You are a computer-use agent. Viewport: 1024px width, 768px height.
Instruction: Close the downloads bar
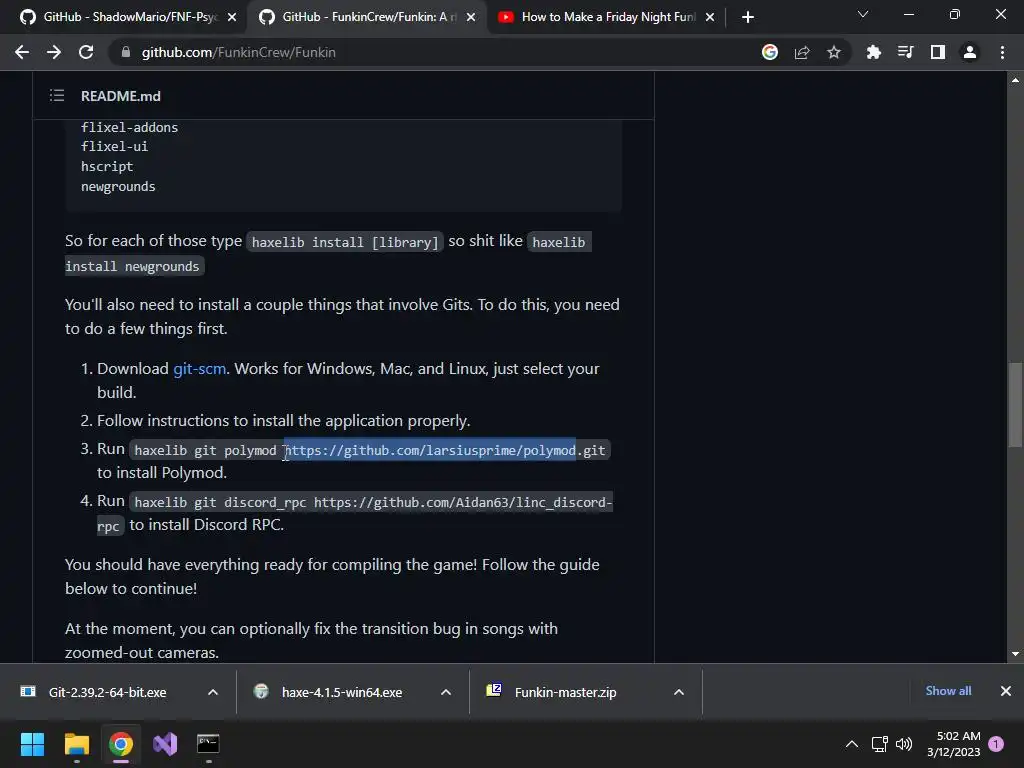1006,691
